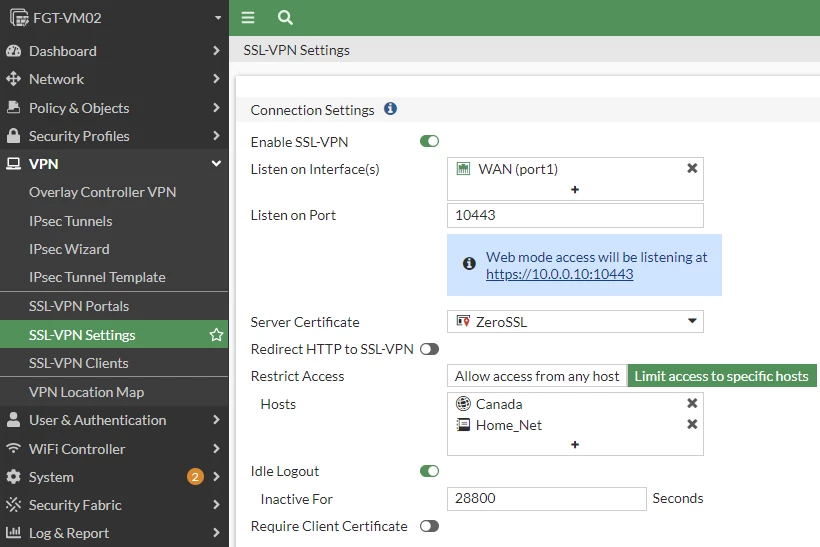Click the Network arrows icon
This screenshot has width=820, height=547.
pos(14,79)
